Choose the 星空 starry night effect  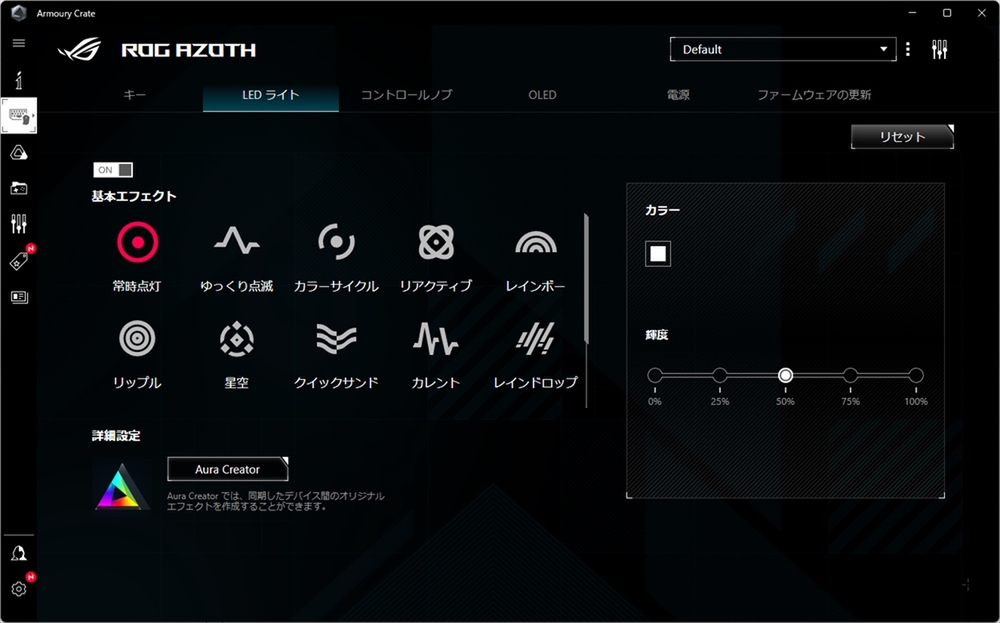[237, 355]
